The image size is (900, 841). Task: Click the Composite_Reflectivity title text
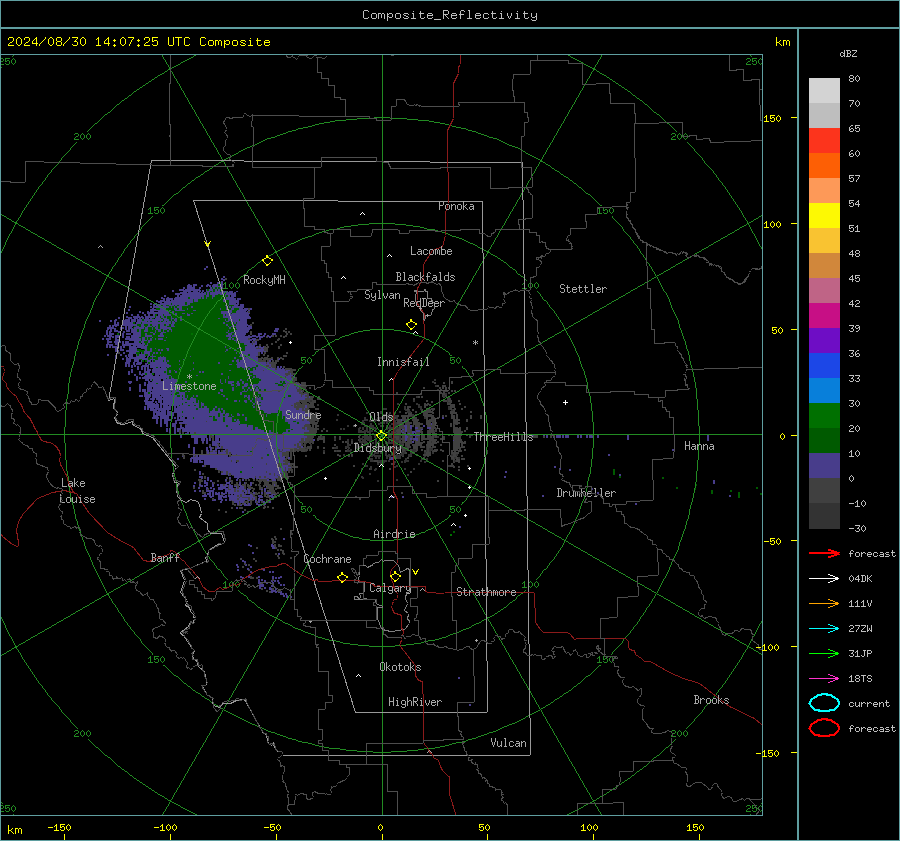point(449,15)
